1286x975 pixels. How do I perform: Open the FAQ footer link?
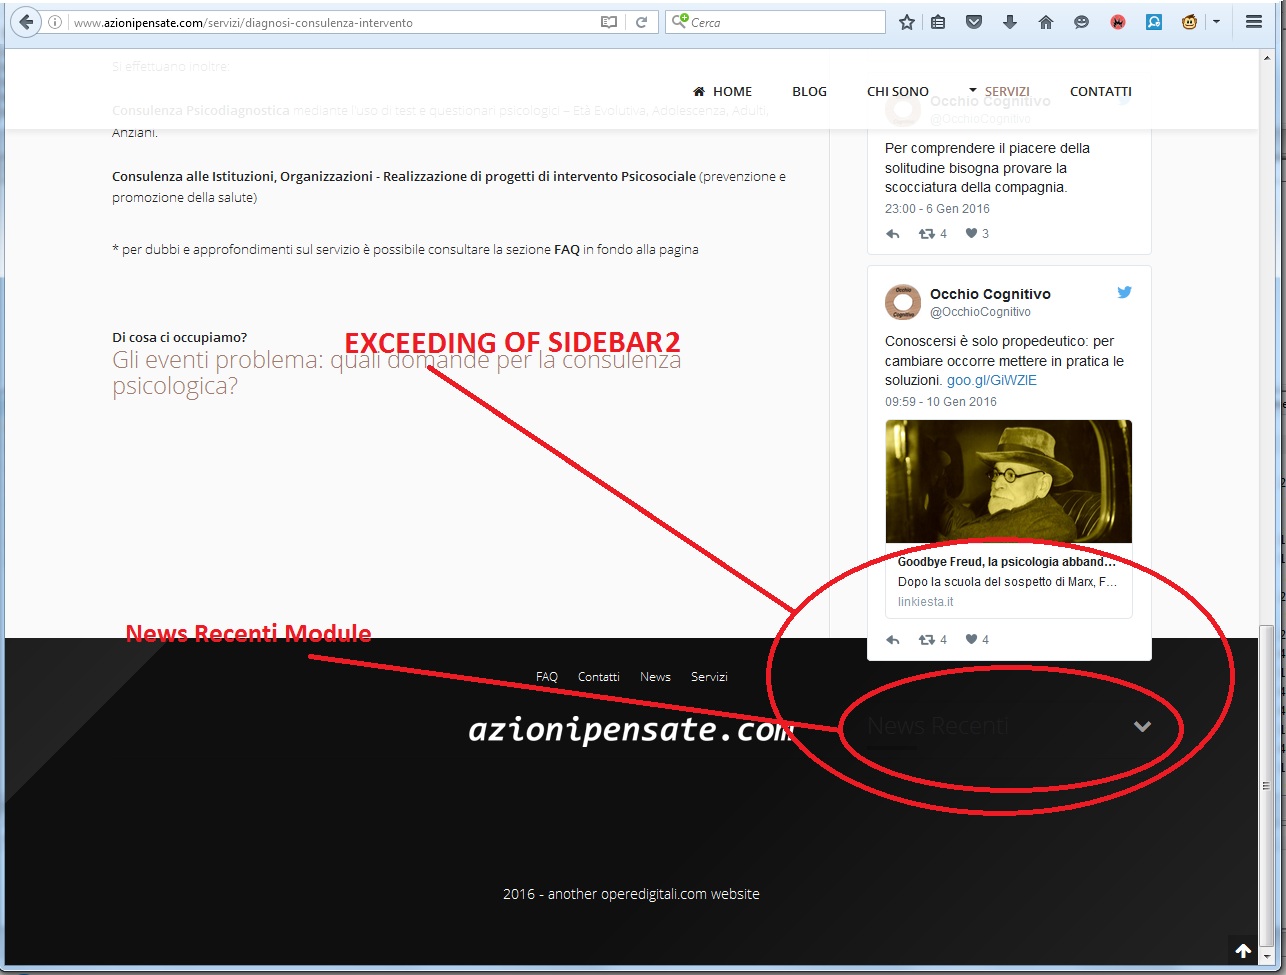point(547,677)
